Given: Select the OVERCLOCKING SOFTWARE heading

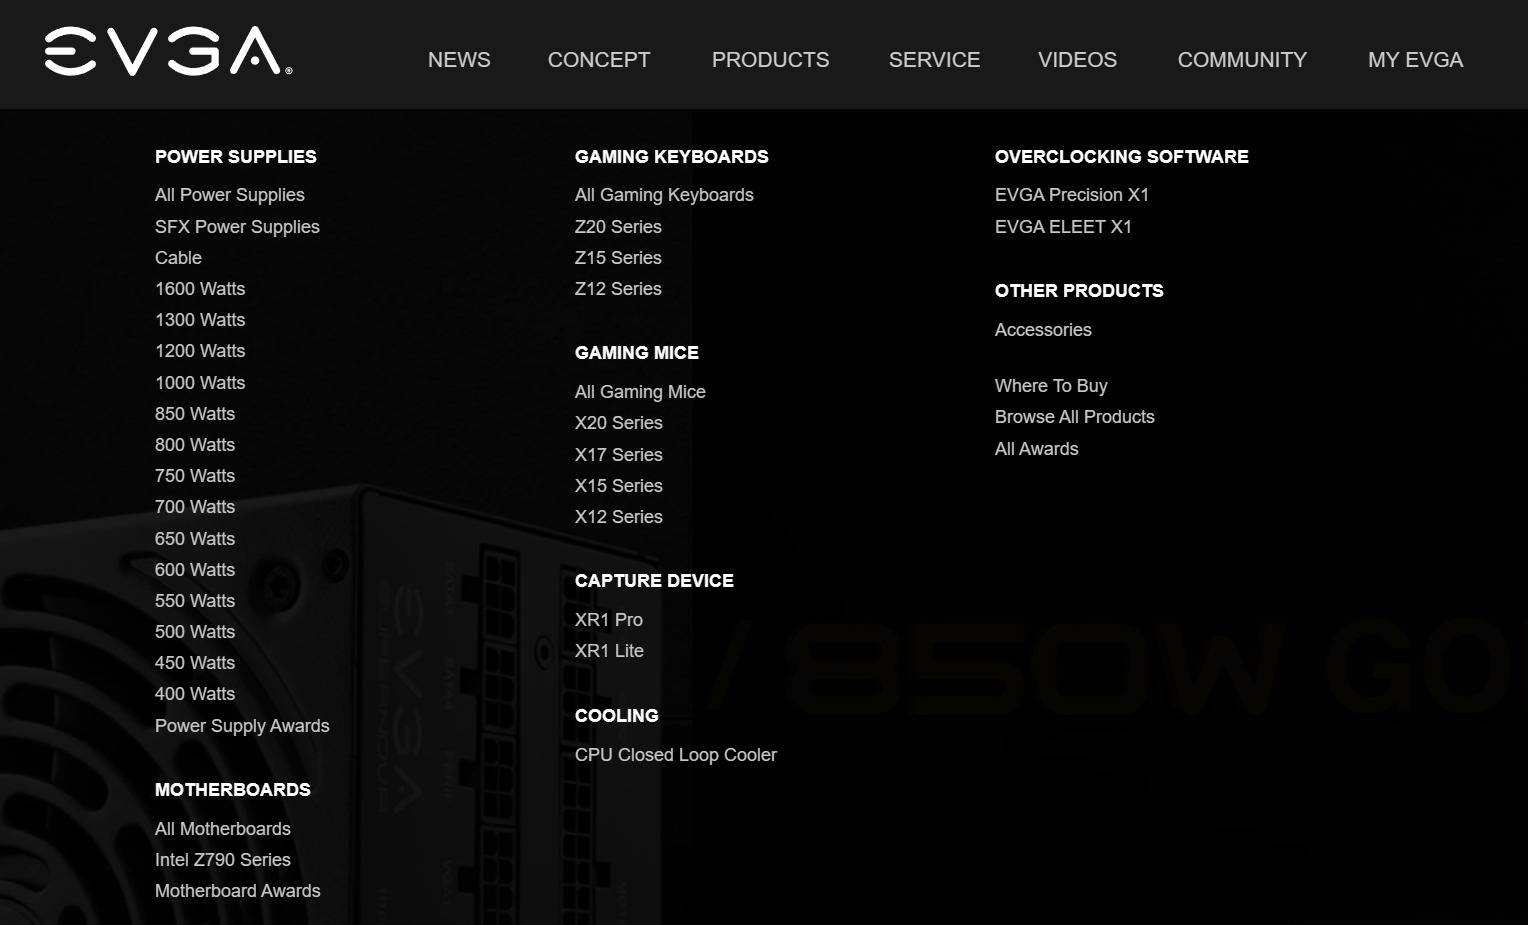Looking at the screenshot, I should (1122, 157).
